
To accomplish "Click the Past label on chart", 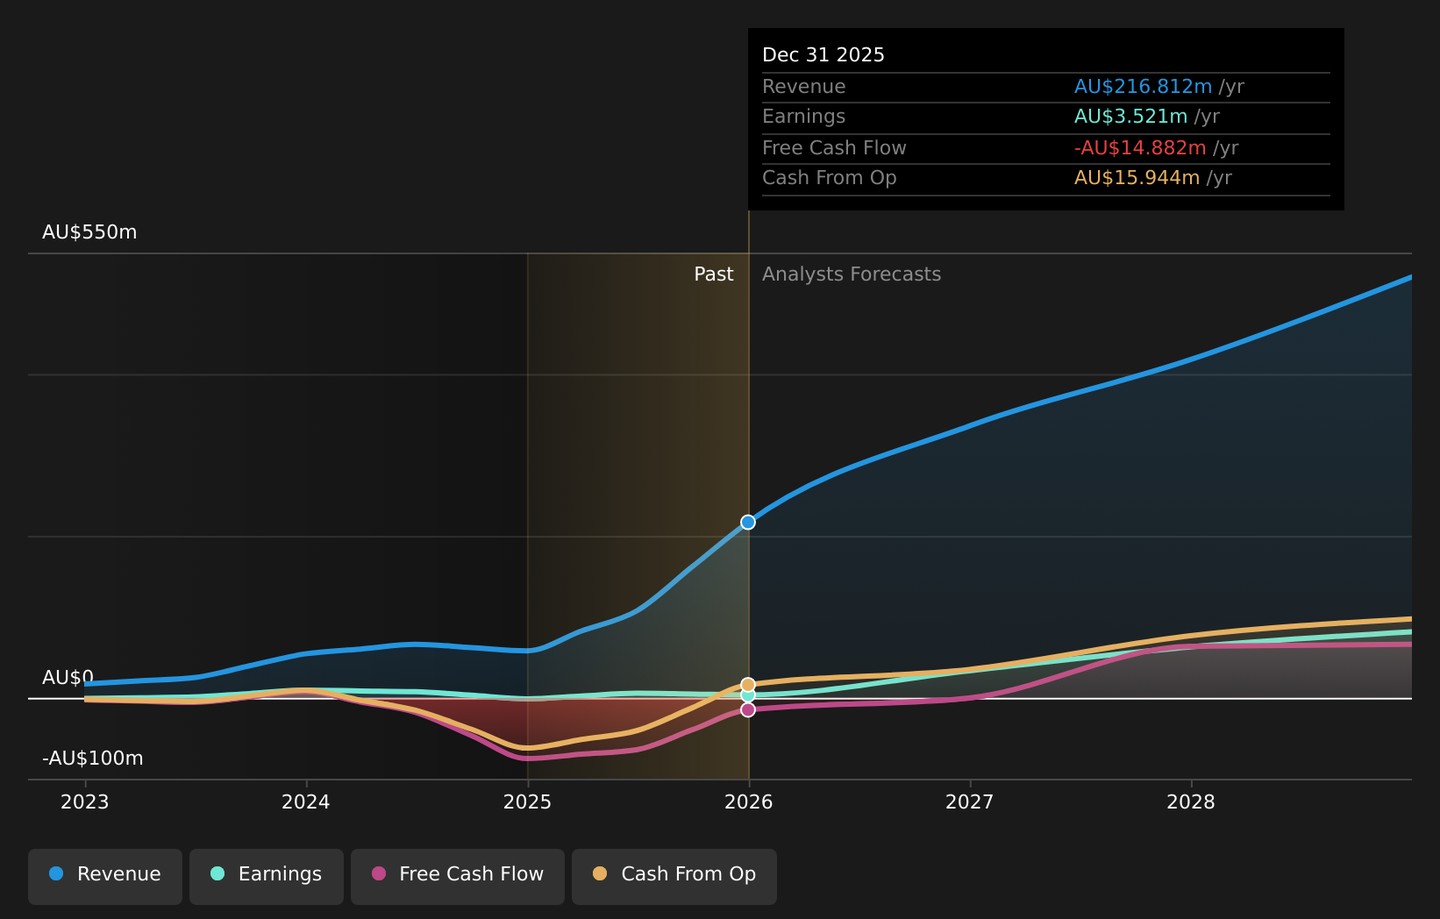I will pos(714,274).
